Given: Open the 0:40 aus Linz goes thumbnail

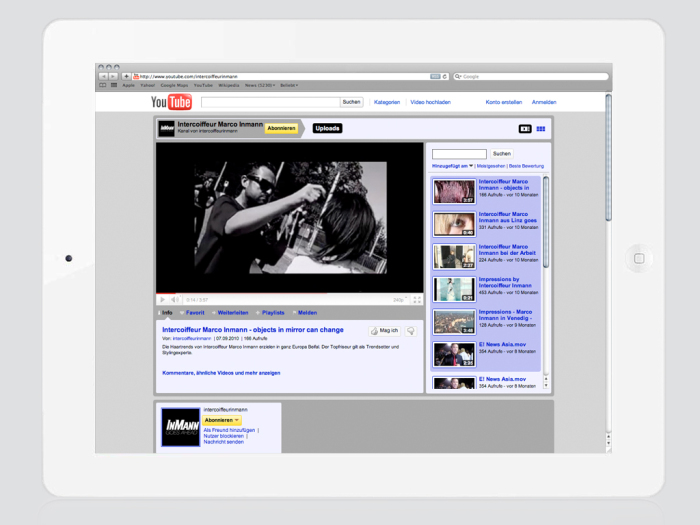Looking at the screenshot, I should click(454, 224).
